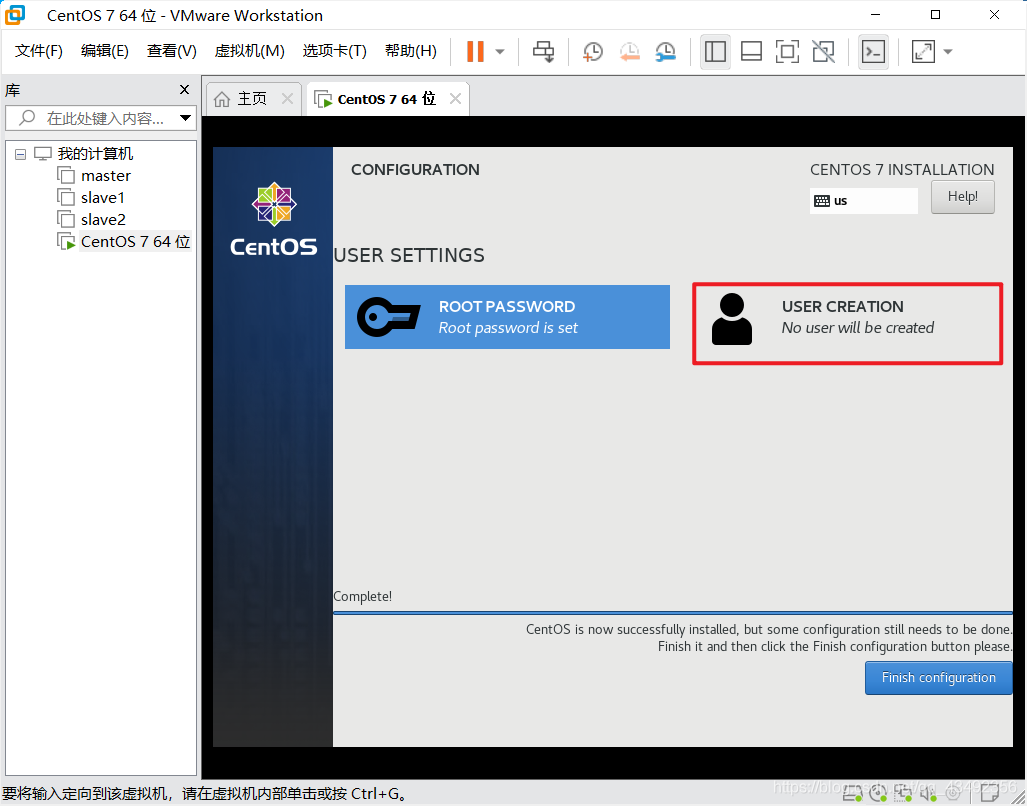Open the 查看(V) menu
Screen dimensions: 1027x806
click(x=172, y=51)
